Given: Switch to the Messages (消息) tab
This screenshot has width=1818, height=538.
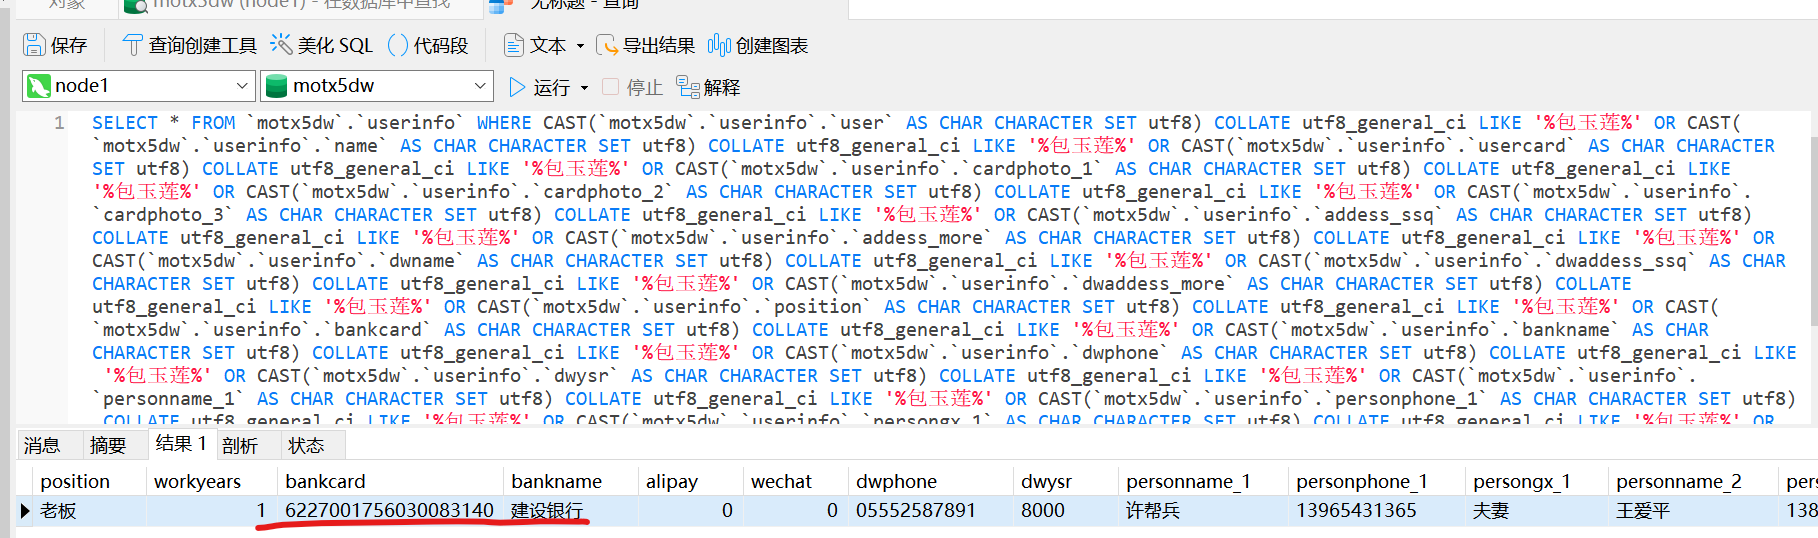Looking at the screenshot, I should pos(42,445).
